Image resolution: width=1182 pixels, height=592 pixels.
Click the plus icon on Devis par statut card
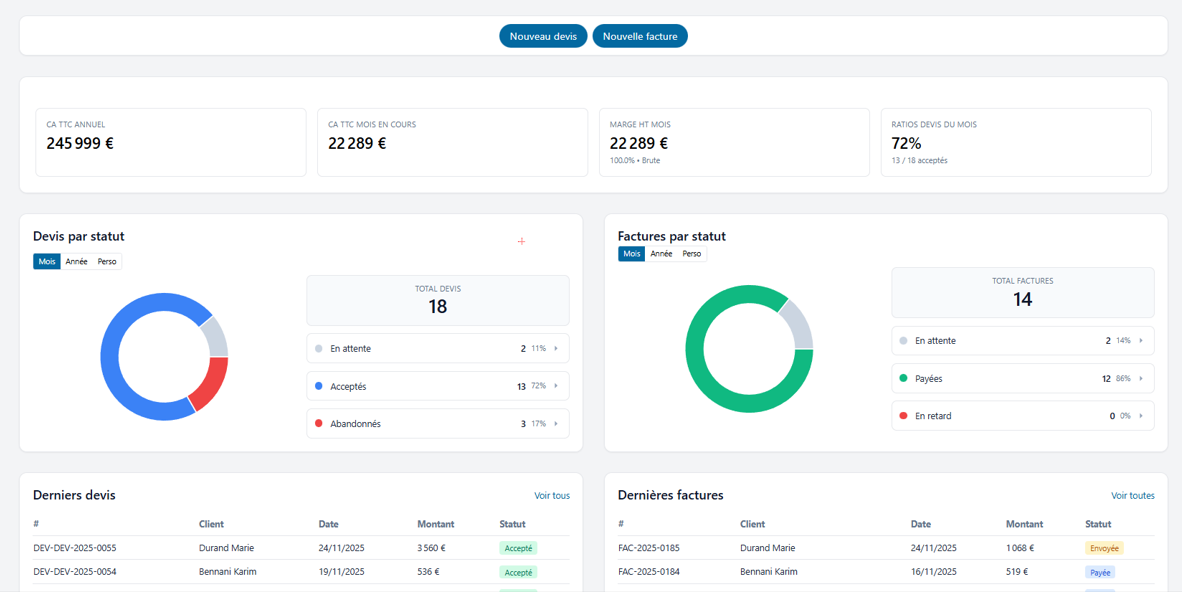click(x=521, y=241)
